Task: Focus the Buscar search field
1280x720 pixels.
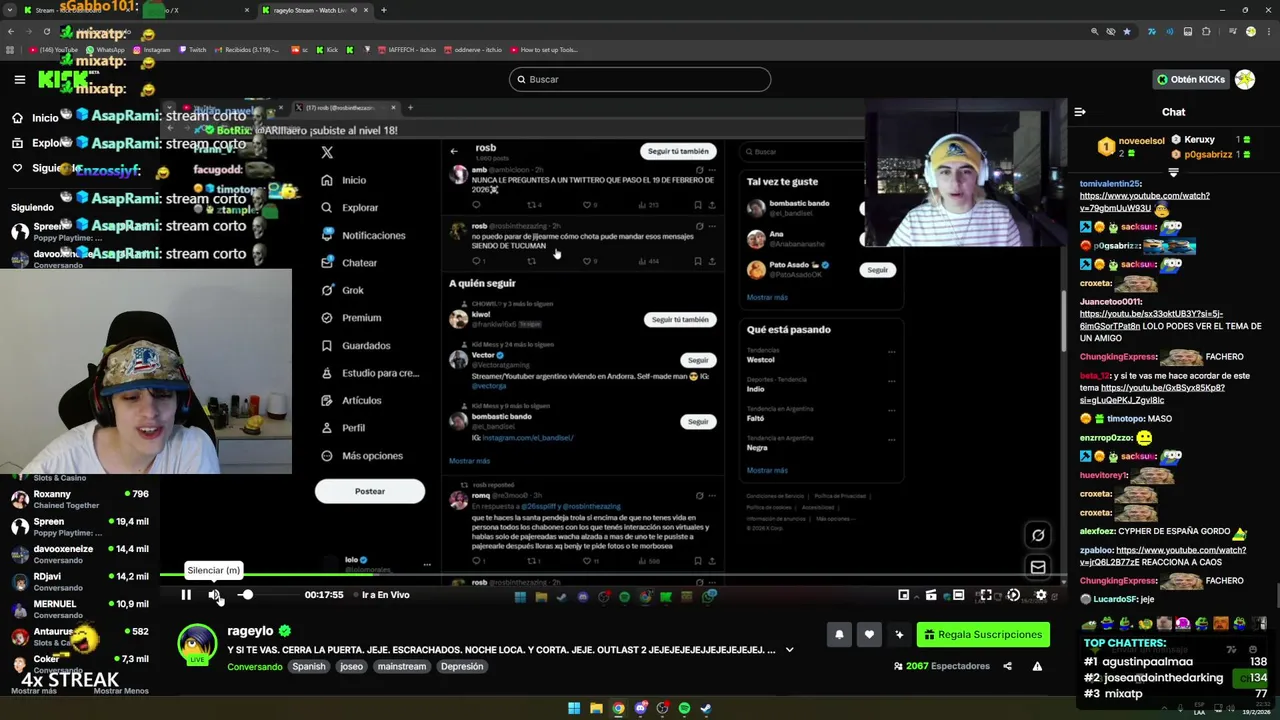Action: [x=640, y=79]
